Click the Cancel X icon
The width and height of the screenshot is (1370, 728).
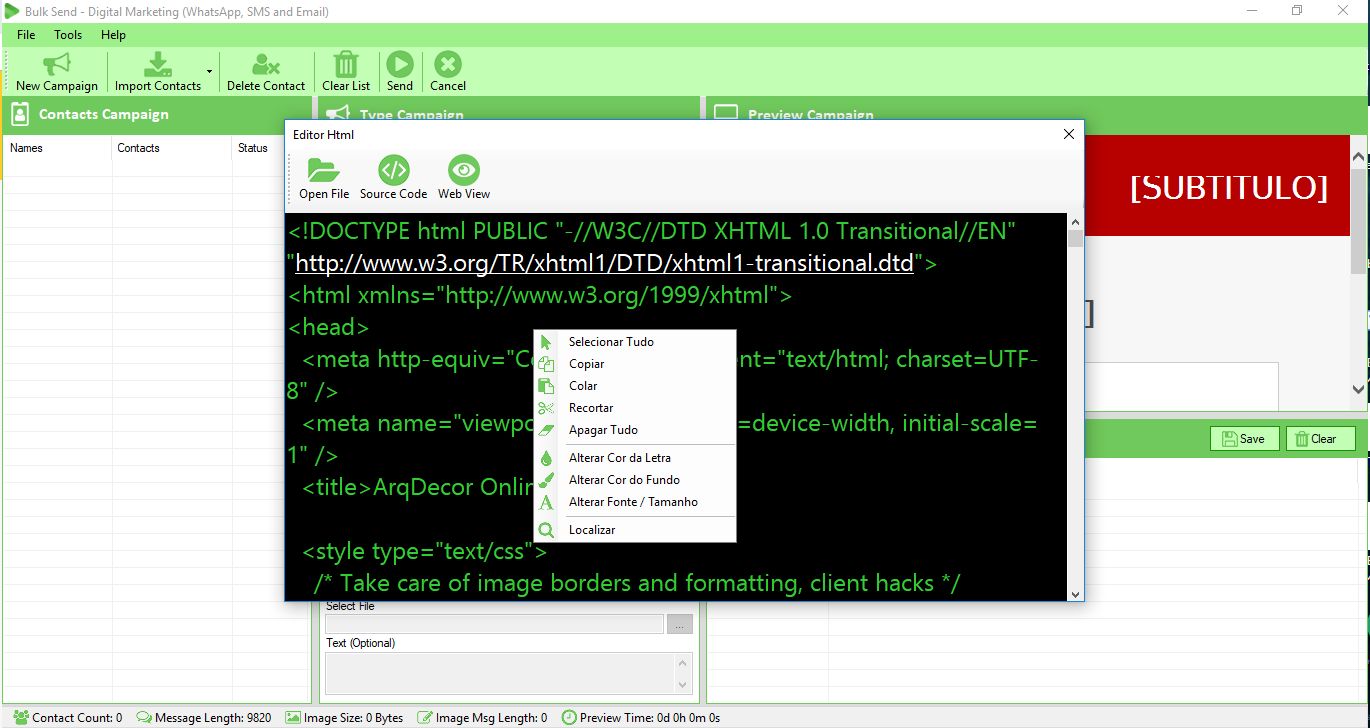click(x=448, y=65)
